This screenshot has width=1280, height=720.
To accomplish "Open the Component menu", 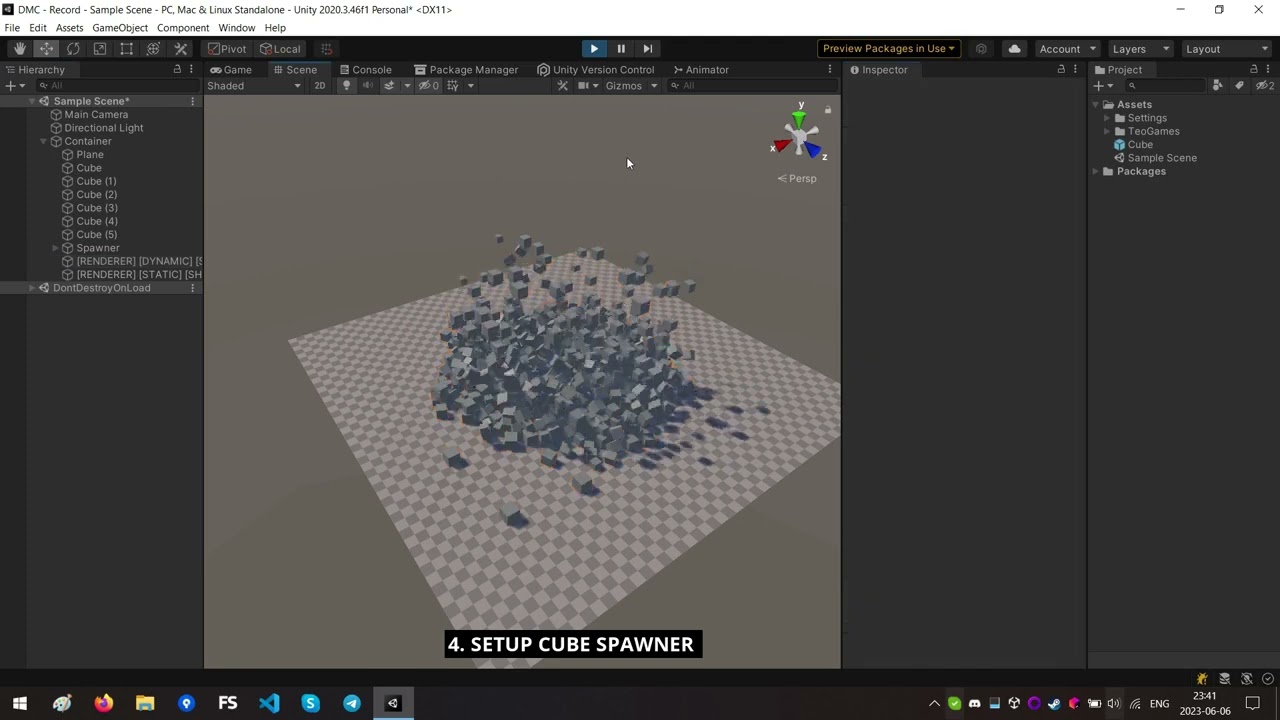I will click(183, 28).
